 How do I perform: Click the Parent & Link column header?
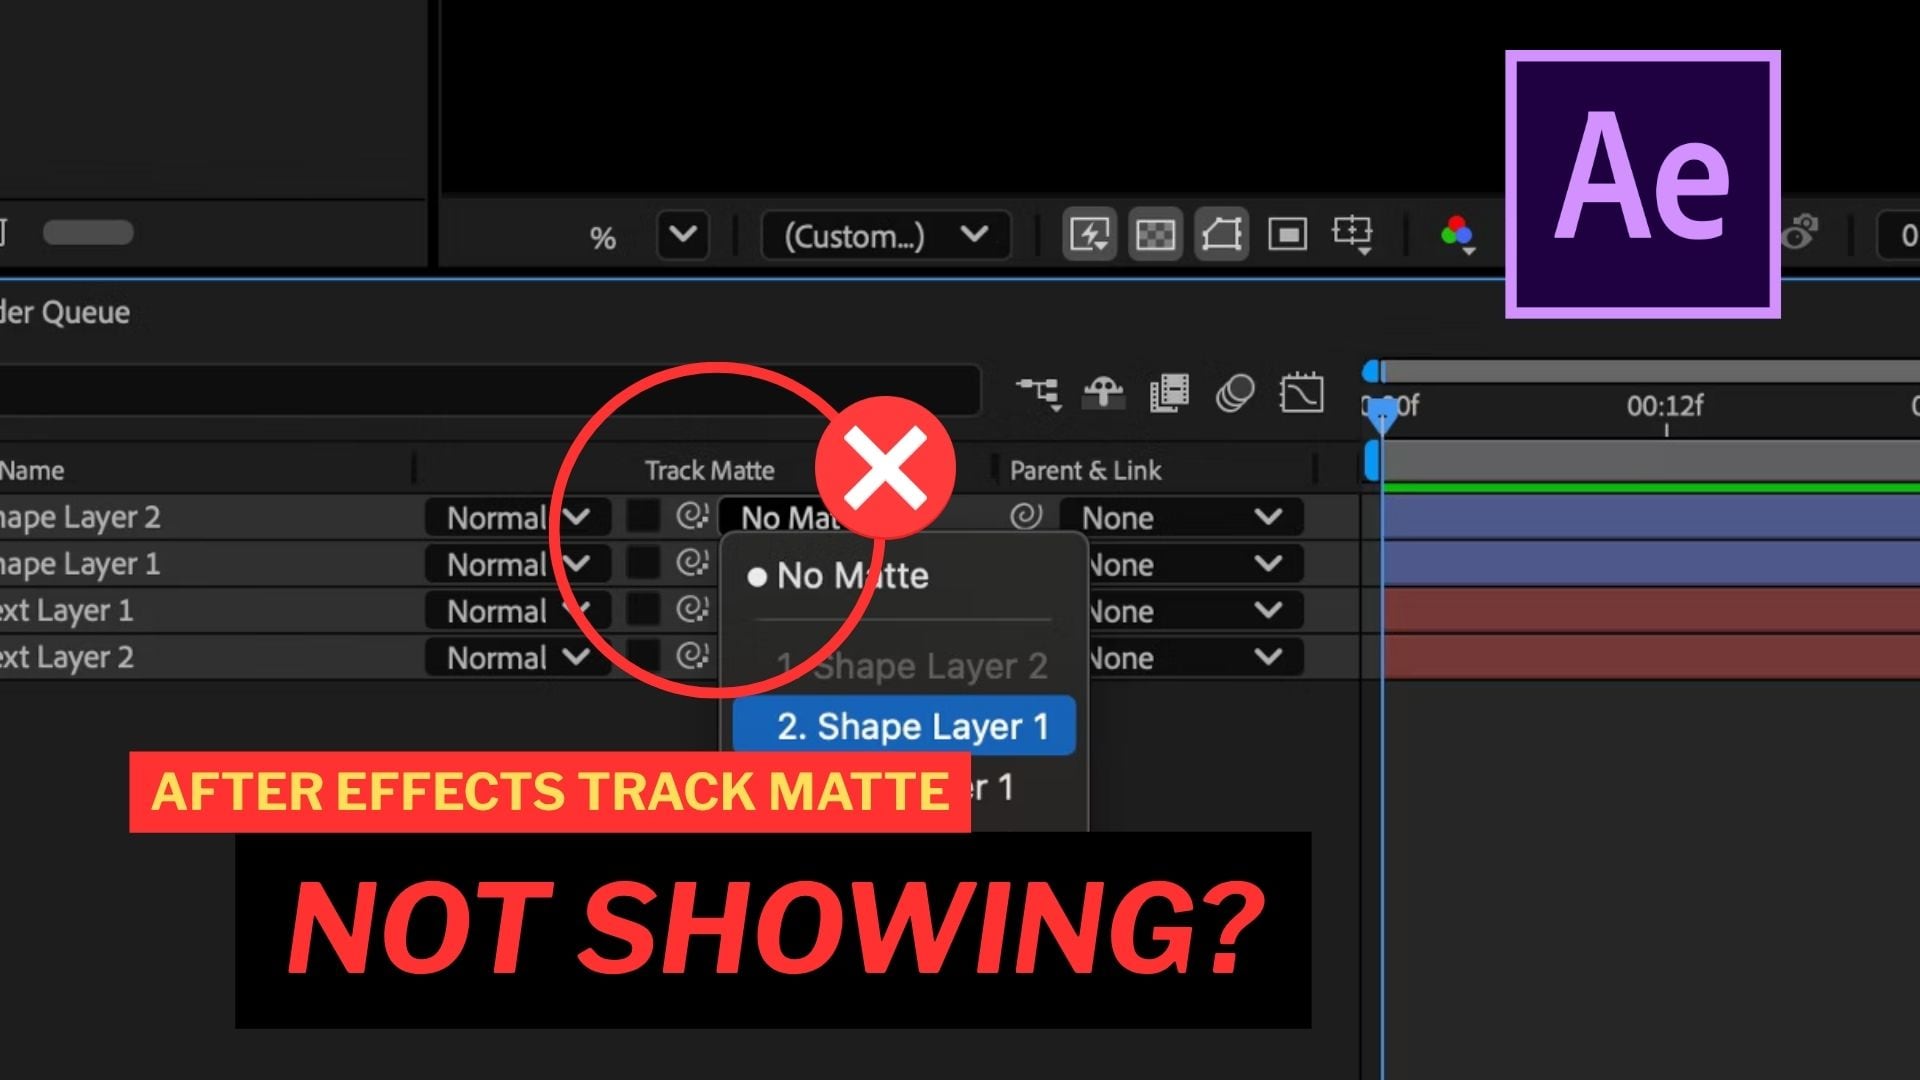pyautogui.click(x=1085, y=470)
